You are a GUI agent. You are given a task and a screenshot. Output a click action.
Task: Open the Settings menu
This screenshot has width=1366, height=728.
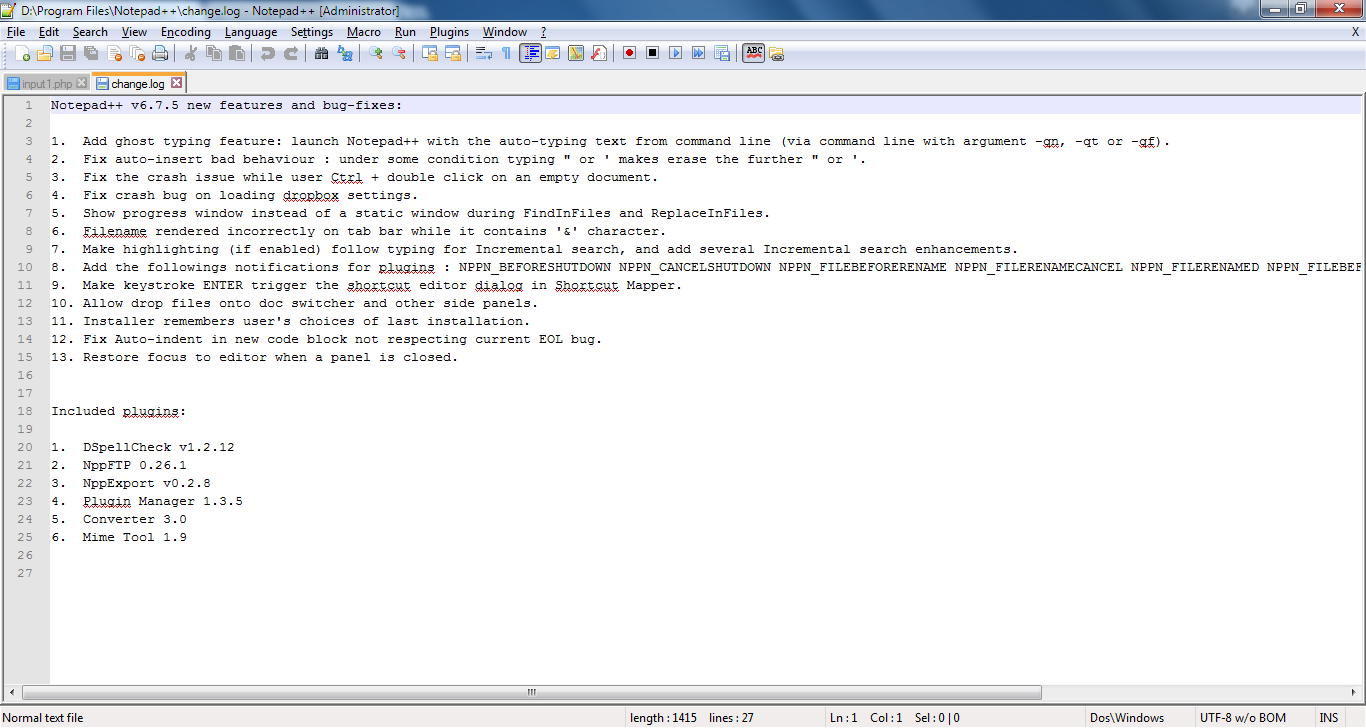312,32
